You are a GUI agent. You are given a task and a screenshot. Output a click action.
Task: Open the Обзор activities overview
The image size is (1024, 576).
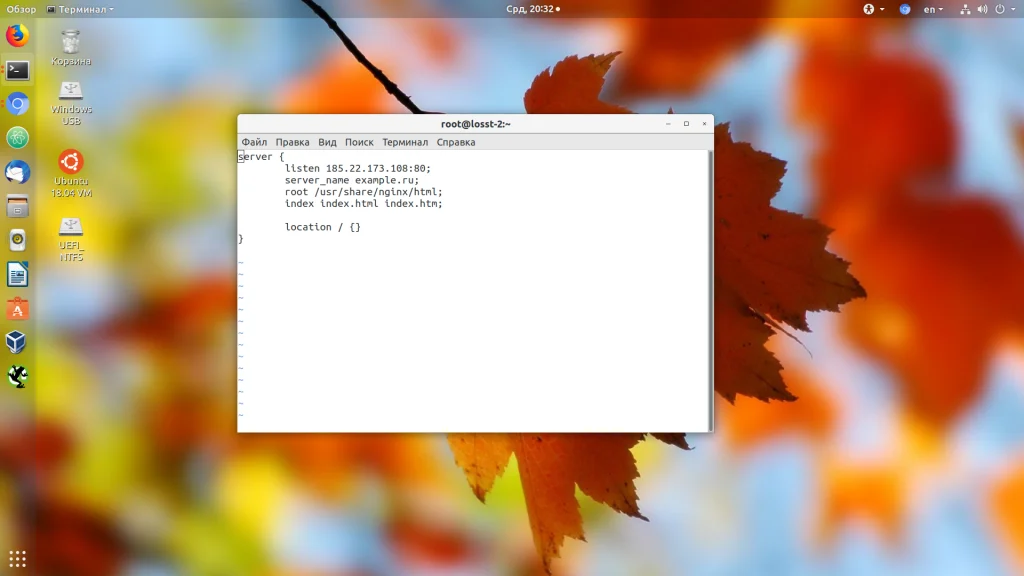pyautogui.click(x=22, y=9)
